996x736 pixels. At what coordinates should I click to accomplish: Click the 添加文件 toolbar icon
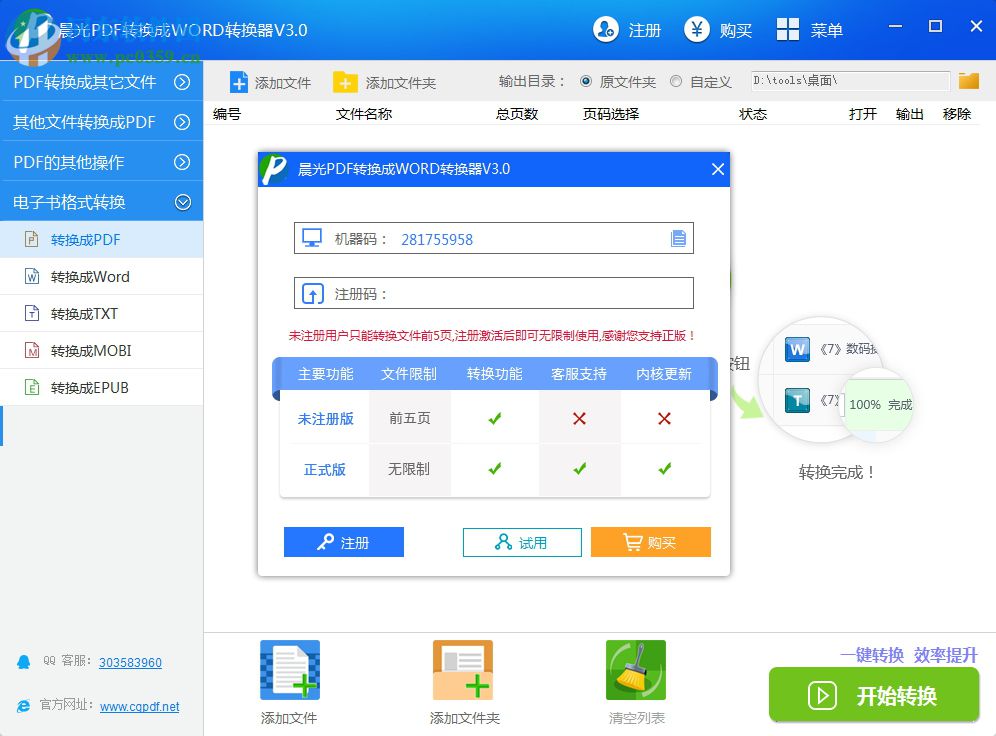240,81
